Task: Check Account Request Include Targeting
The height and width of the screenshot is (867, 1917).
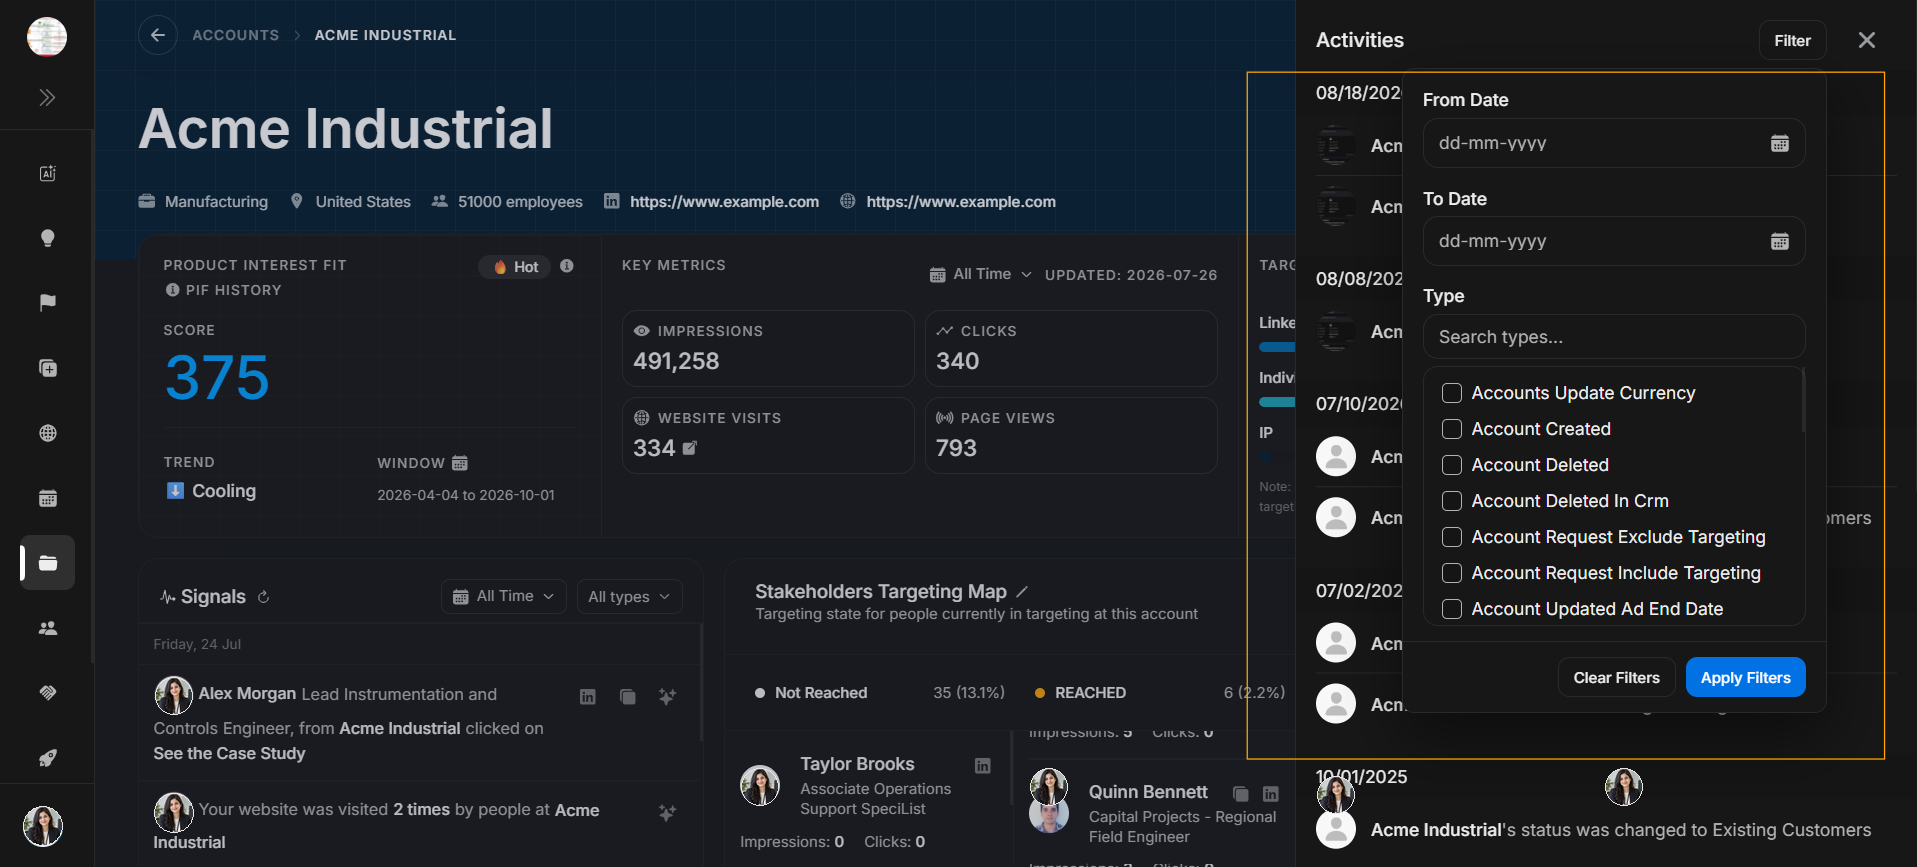Action: pos(1452,573)
